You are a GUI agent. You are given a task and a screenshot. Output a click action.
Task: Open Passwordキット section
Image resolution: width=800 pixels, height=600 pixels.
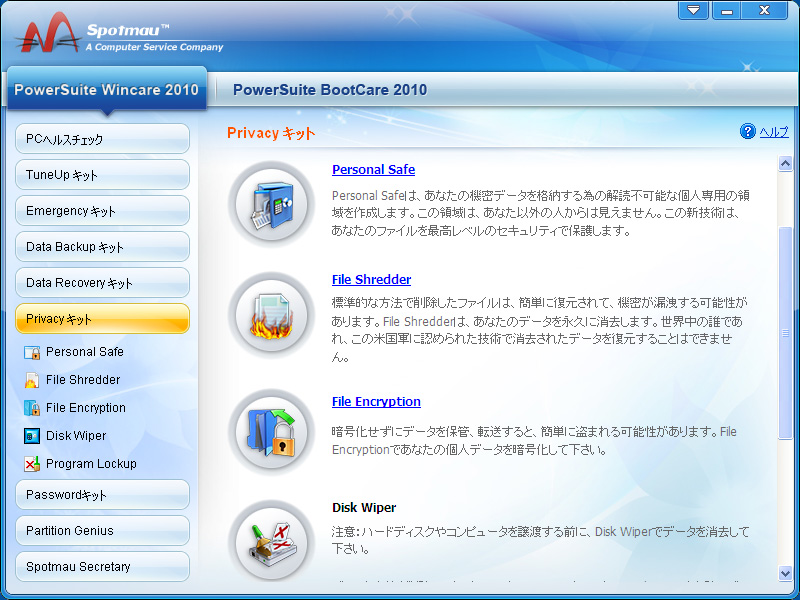coord(103,495)
